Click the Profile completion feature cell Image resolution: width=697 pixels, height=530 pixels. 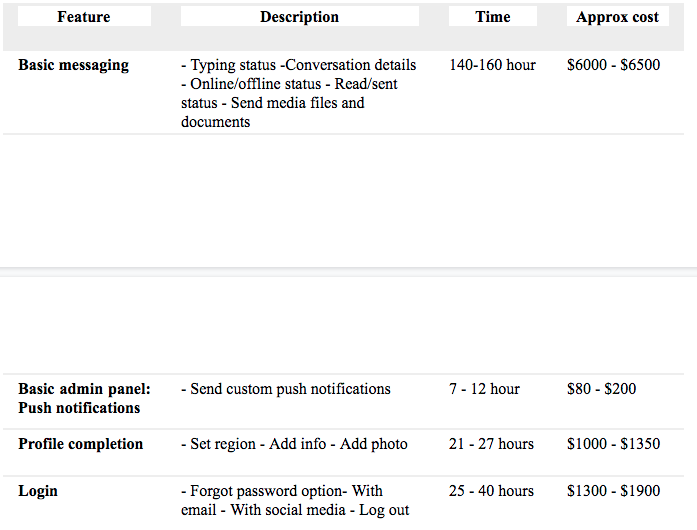80,444
